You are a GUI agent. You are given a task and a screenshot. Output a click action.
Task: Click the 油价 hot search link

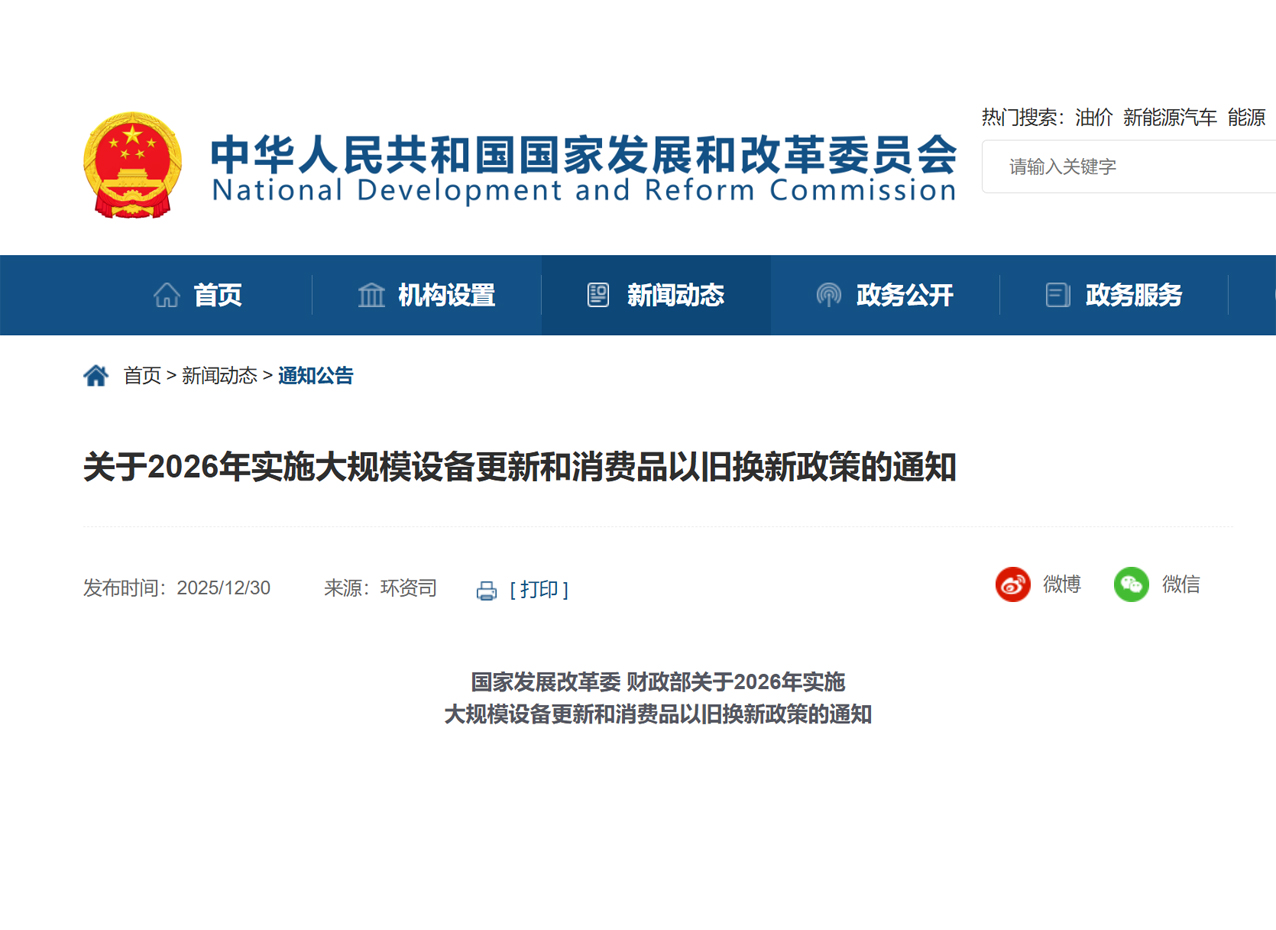tap(1093, 118)
